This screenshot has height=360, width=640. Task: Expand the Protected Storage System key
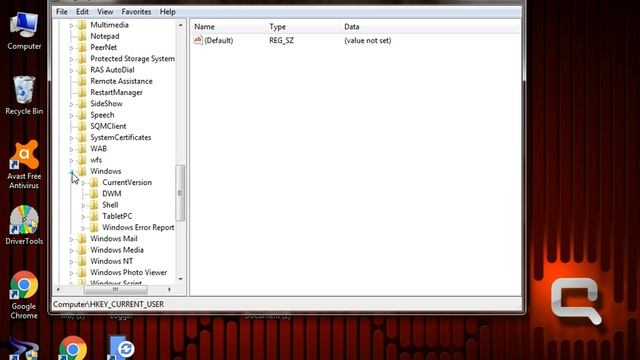click(71, 59)
